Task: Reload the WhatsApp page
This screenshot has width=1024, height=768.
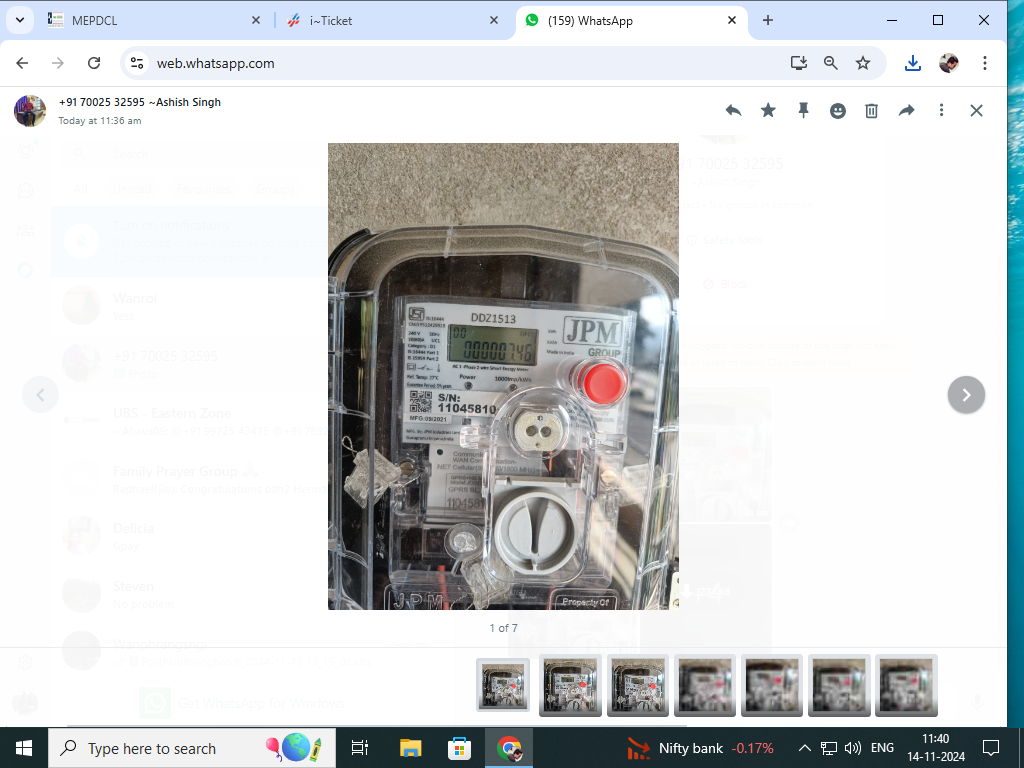Action: pyautogui.click(x=94, y=63)
